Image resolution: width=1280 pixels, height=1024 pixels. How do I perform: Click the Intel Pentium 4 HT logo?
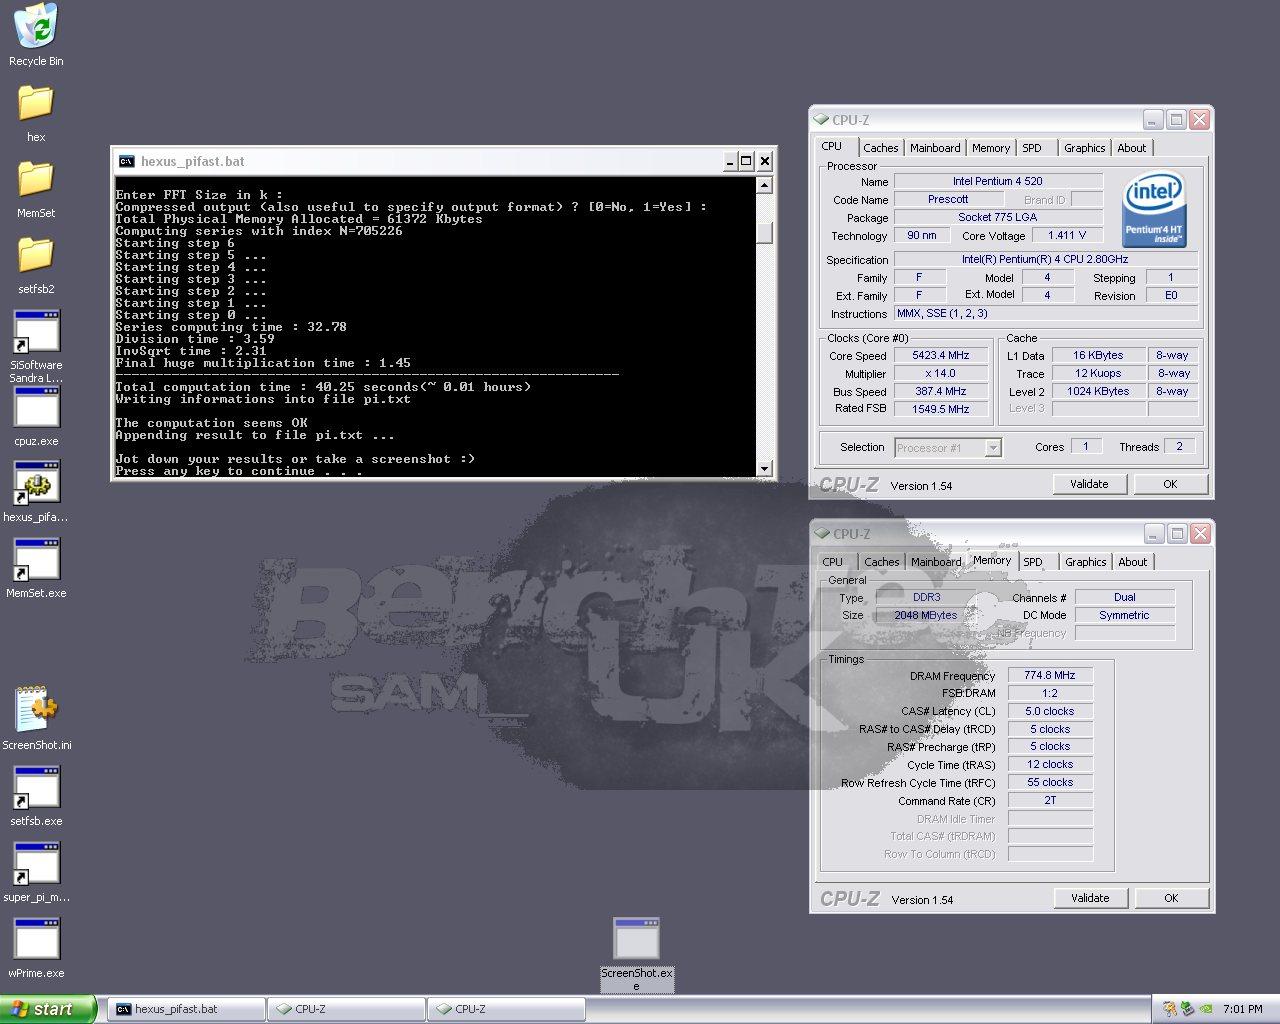(1154, 209)
